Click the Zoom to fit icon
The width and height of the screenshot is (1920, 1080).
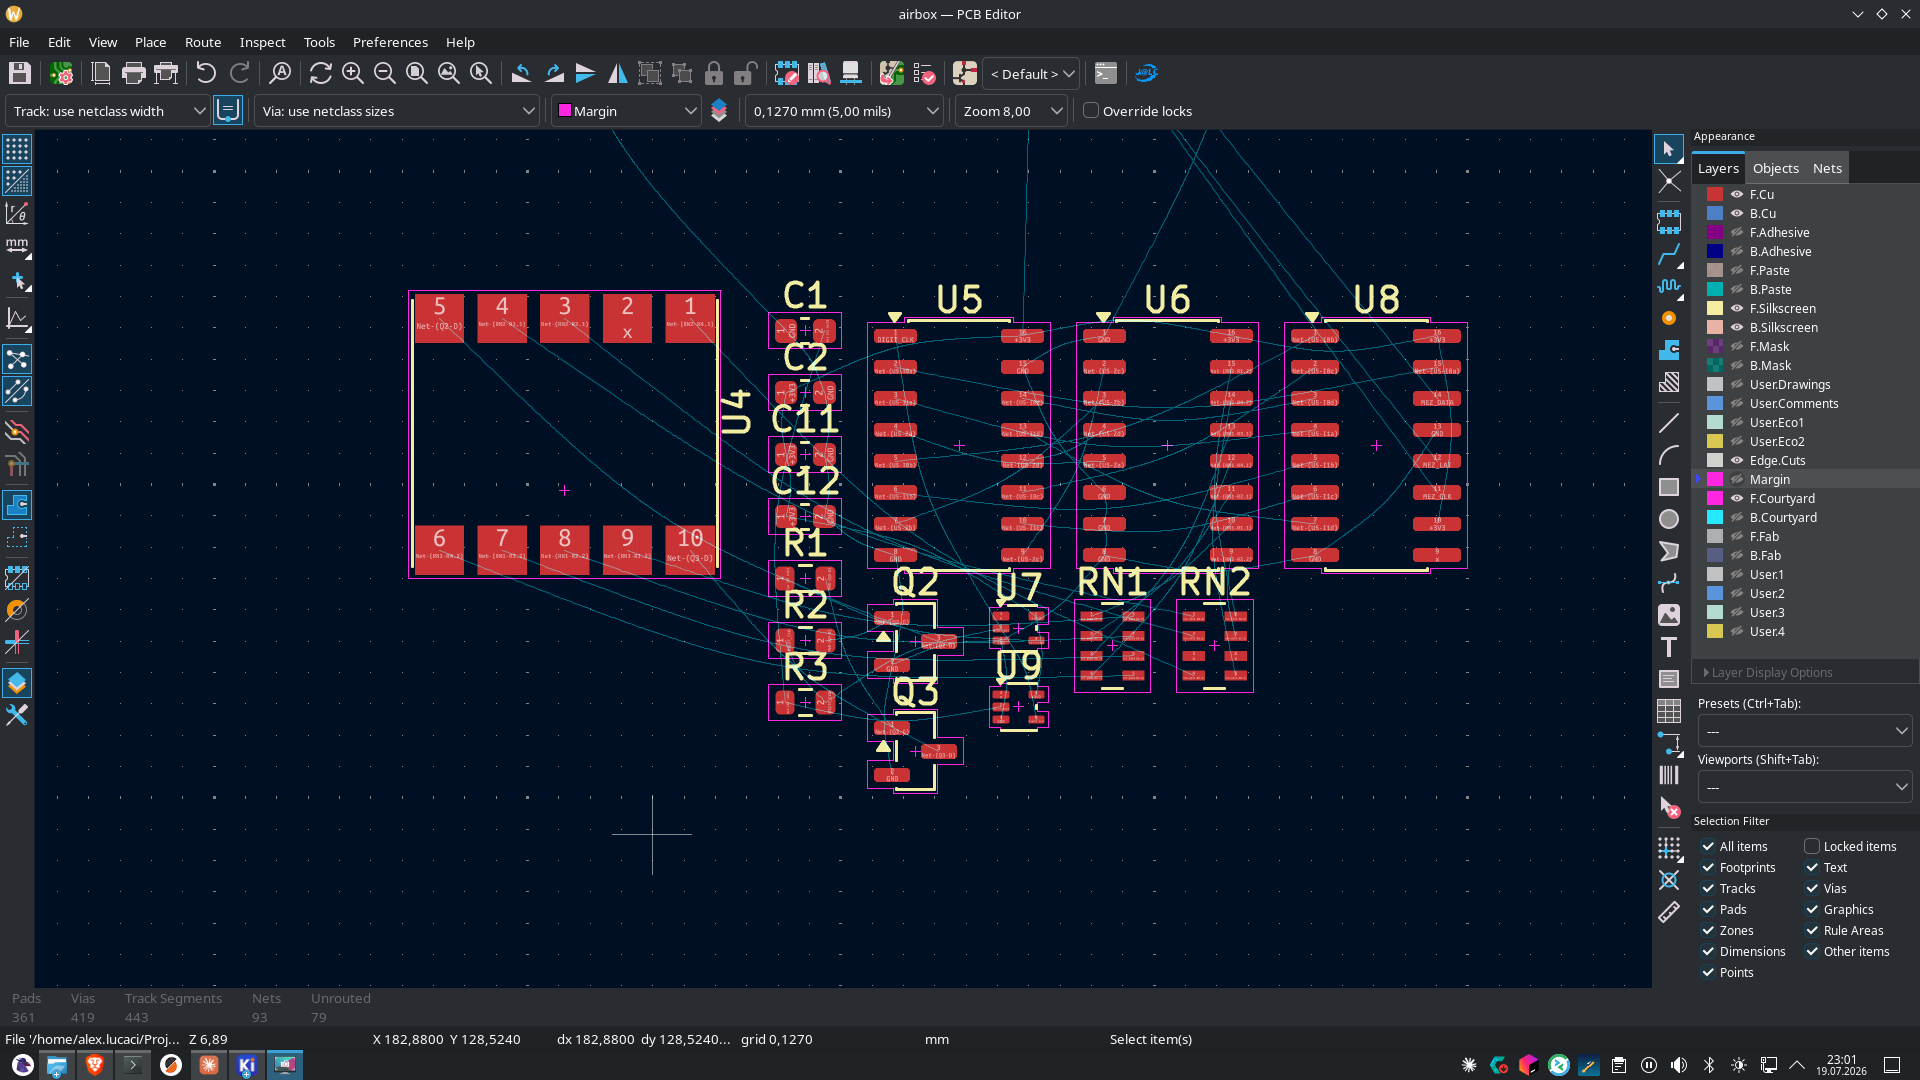[417, 73]
